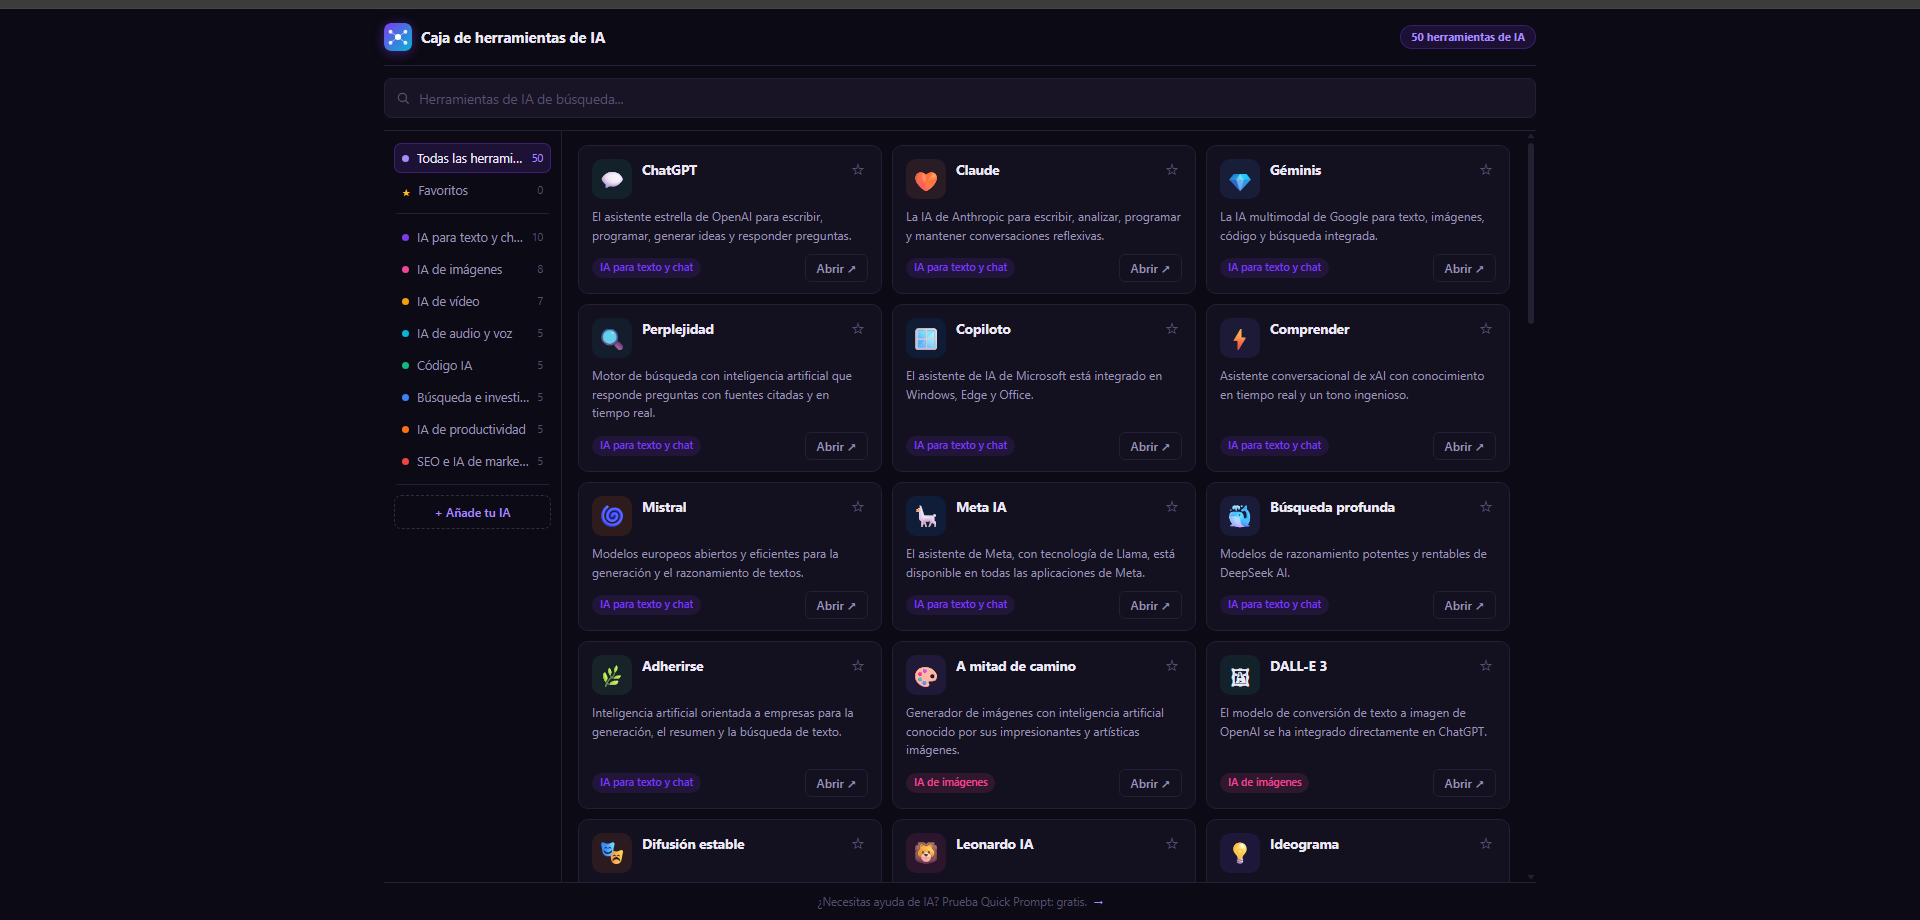Open Copiloto via Abrir button

pyautogui.click(x=1150, y=446)
